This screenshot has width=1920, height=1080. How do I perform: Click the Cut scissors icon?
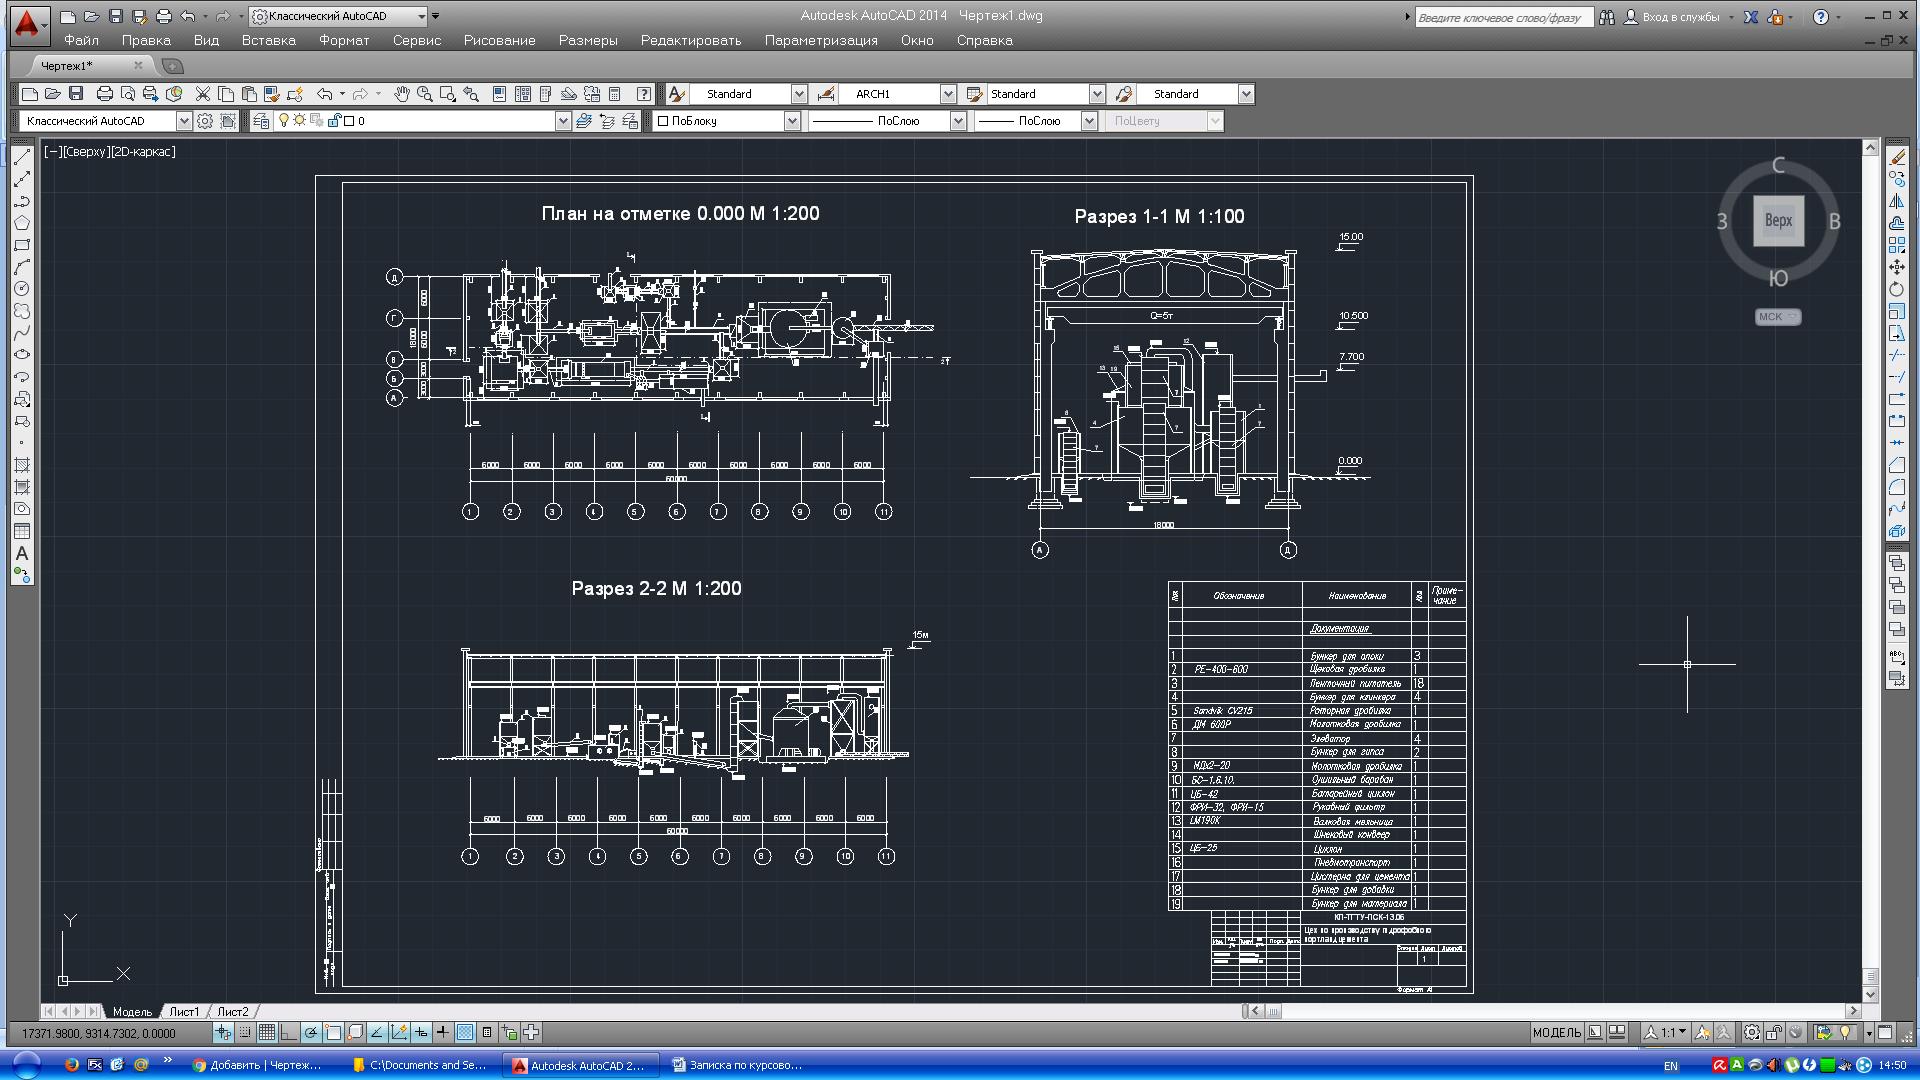click(x=203, y=94)
